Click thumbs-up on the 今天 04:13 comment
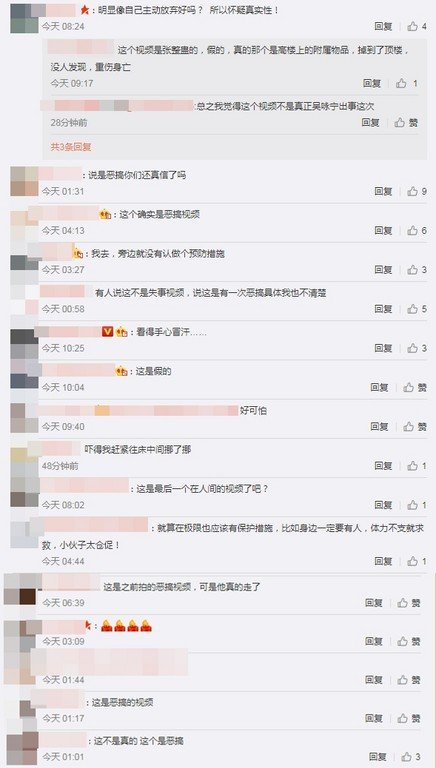 point(417,230)
